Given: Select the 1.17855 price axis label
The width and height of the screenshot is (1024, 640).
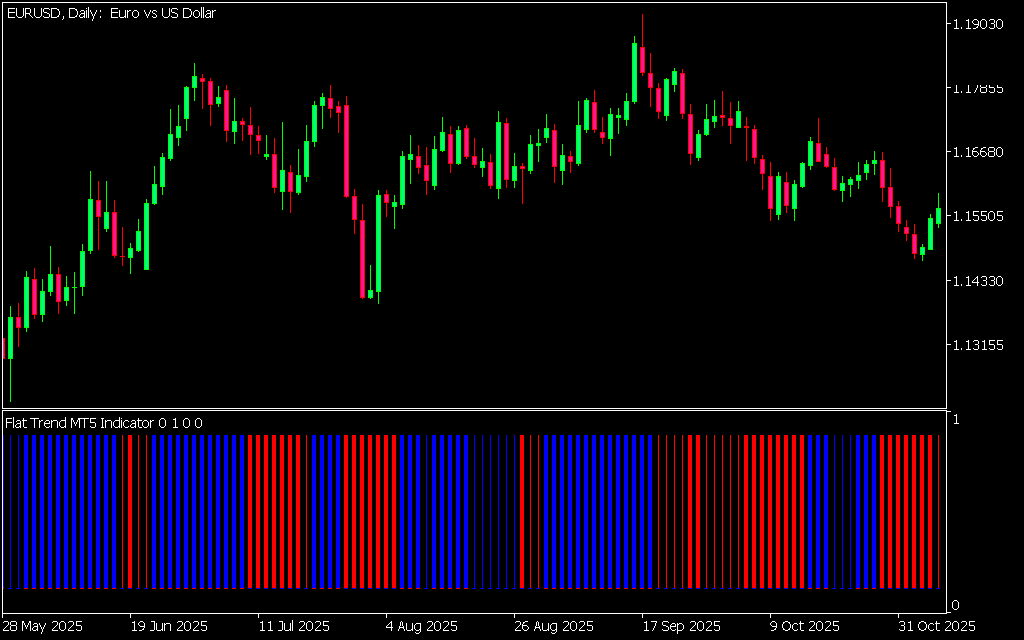Looking at the screenshot, I should 977,89.
